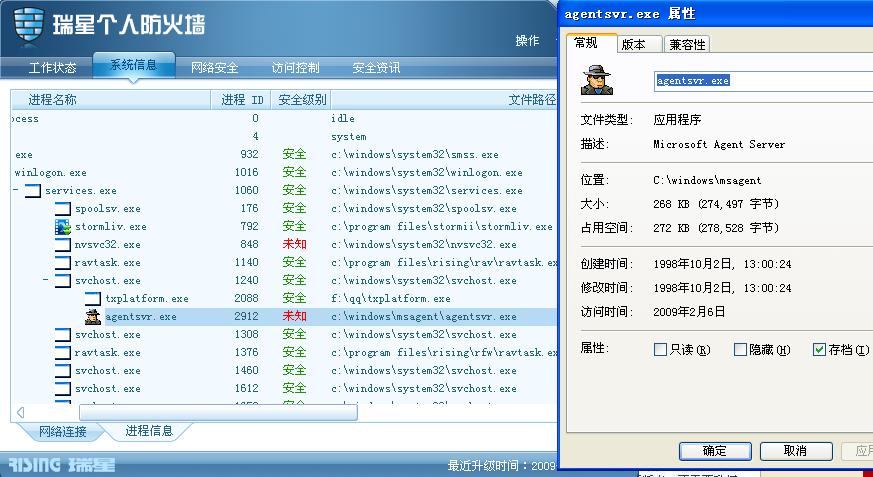The height and width of the screenshot is (477, 873).
Task: Click the process ID 2912 cell
Action: pos(246,316)
